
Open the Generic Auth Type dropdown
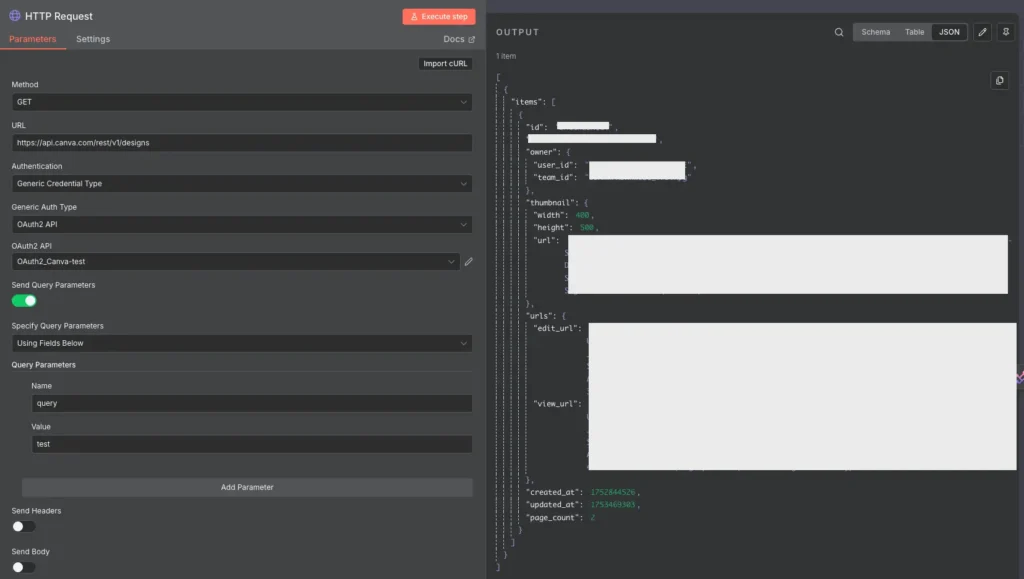click(x=242, y=224)
